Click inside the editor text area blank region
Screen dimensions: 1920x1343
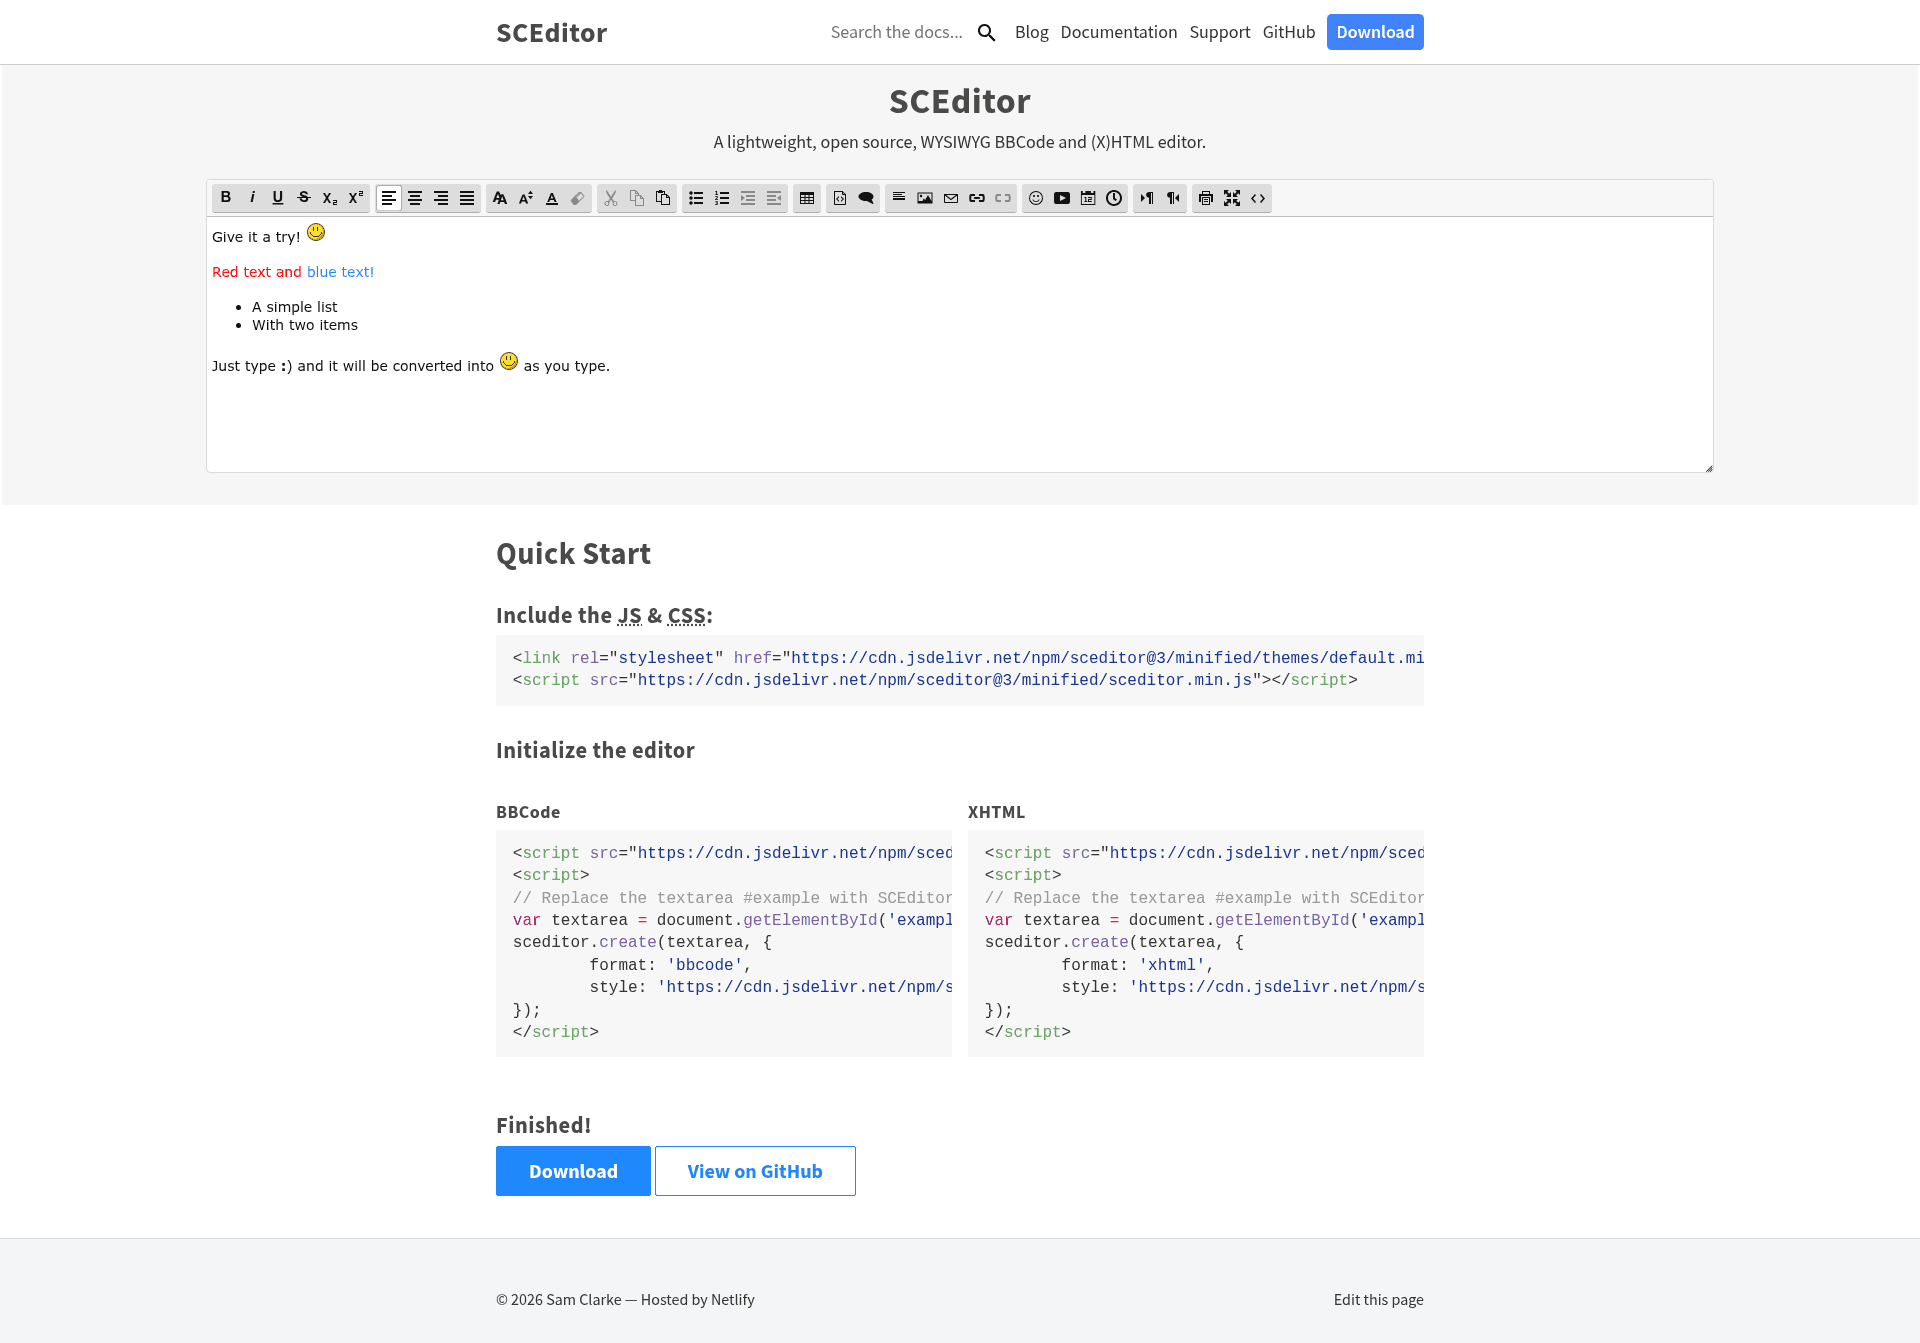(x=960, y=420)
